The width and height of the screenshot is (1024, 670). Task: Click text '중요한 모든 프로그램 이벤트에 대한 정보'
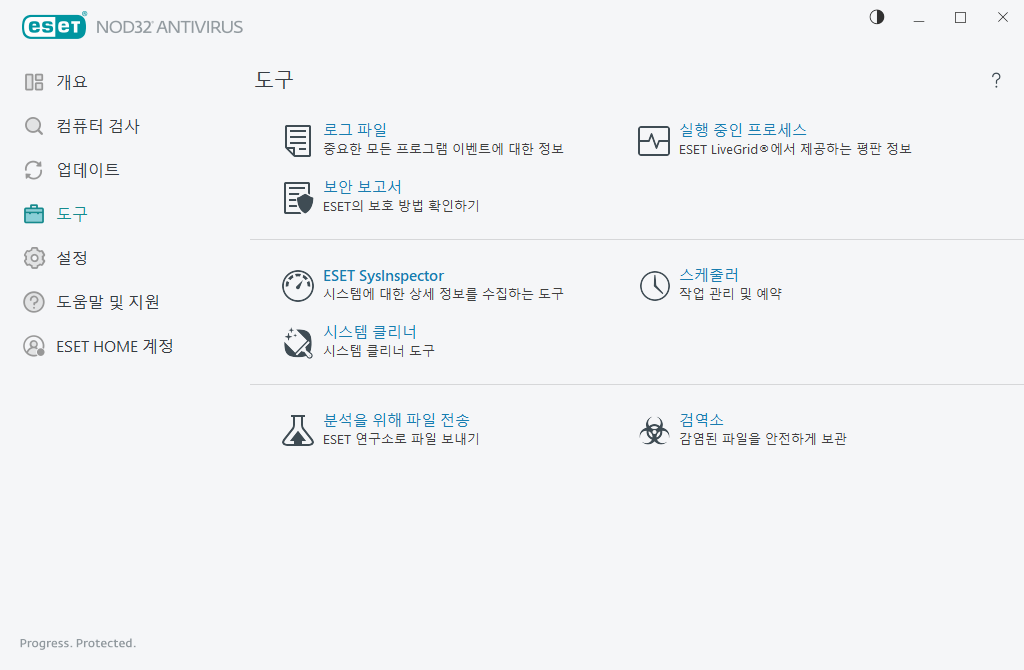pos(443,149)
